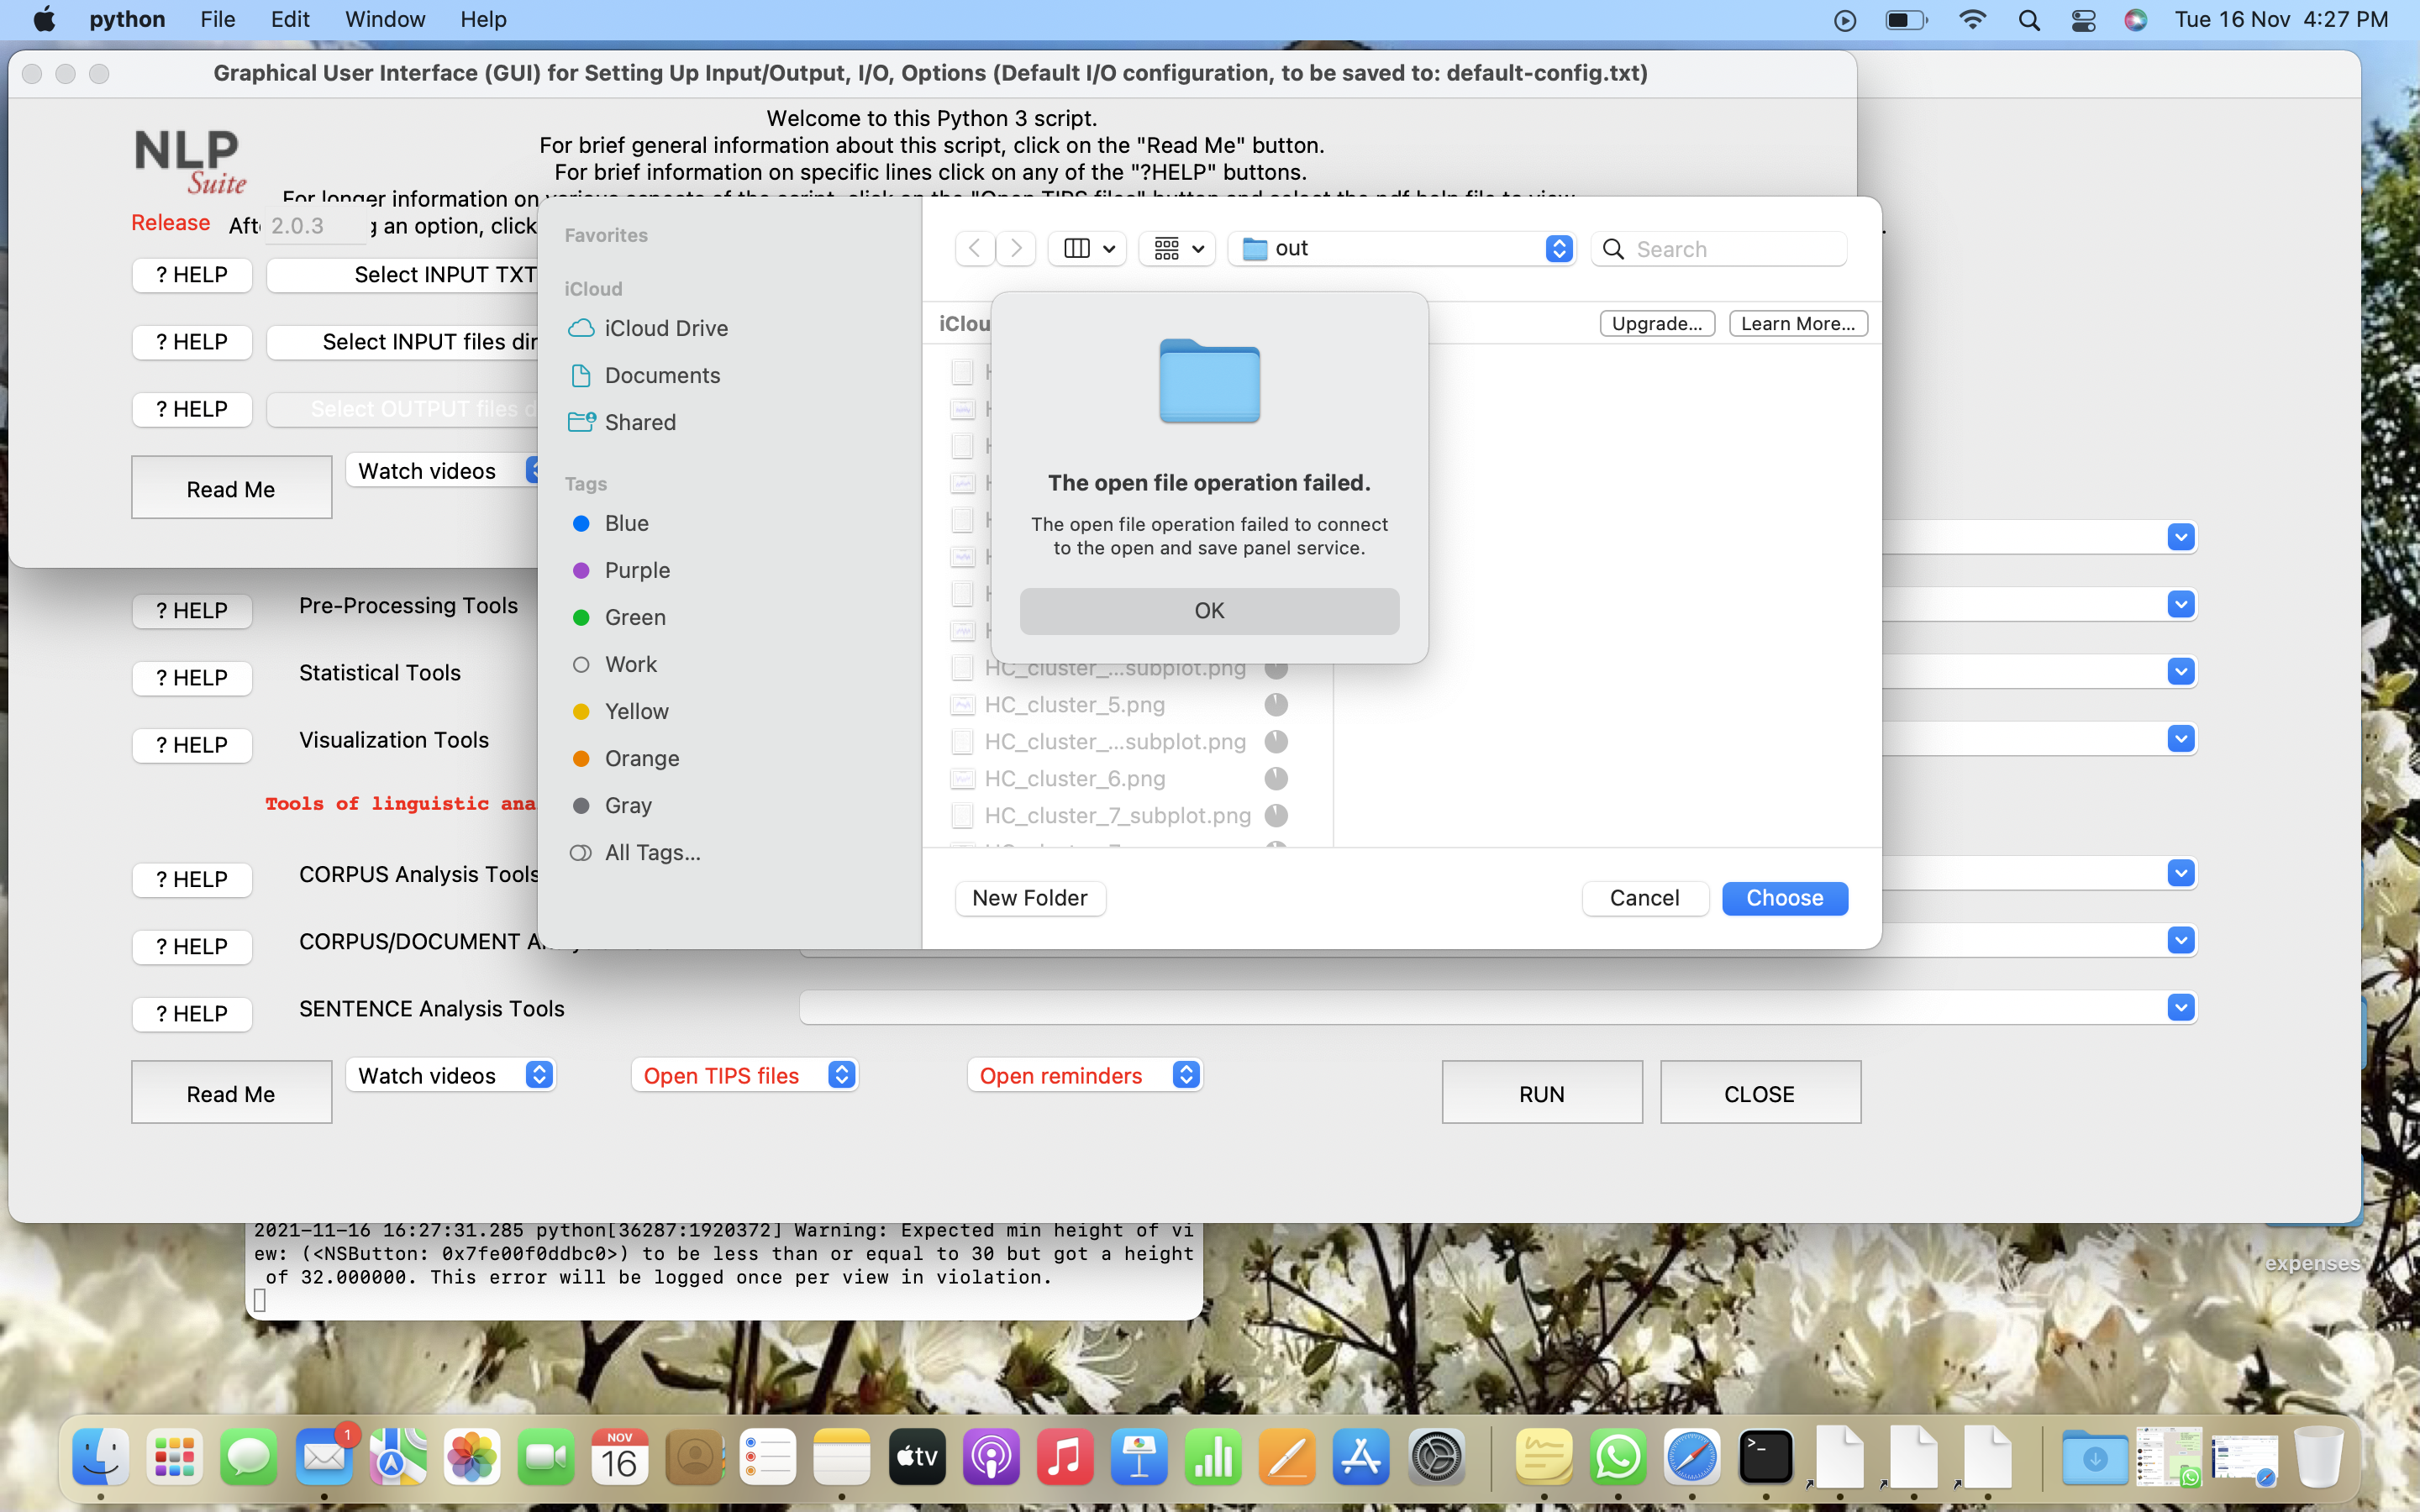The height and width of the screenshot is (1512, 2420).
Task: Open the Help menu
Action: click(x=482, y=19)
